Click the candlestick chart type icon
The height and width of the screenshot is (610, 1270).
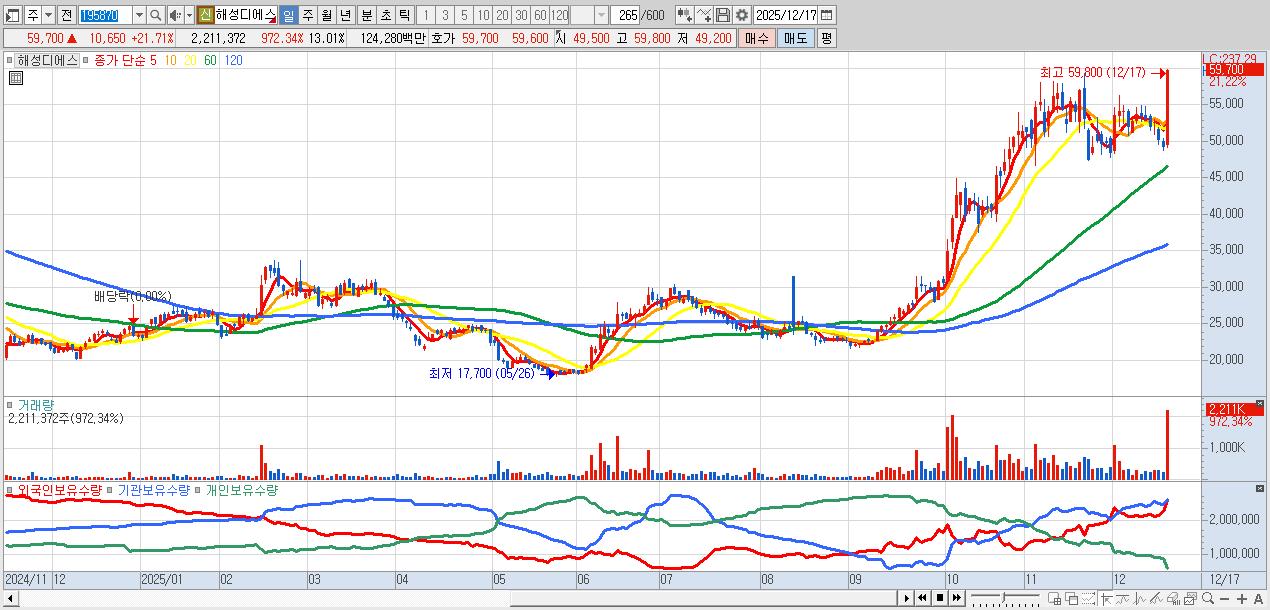click(684, 15)
